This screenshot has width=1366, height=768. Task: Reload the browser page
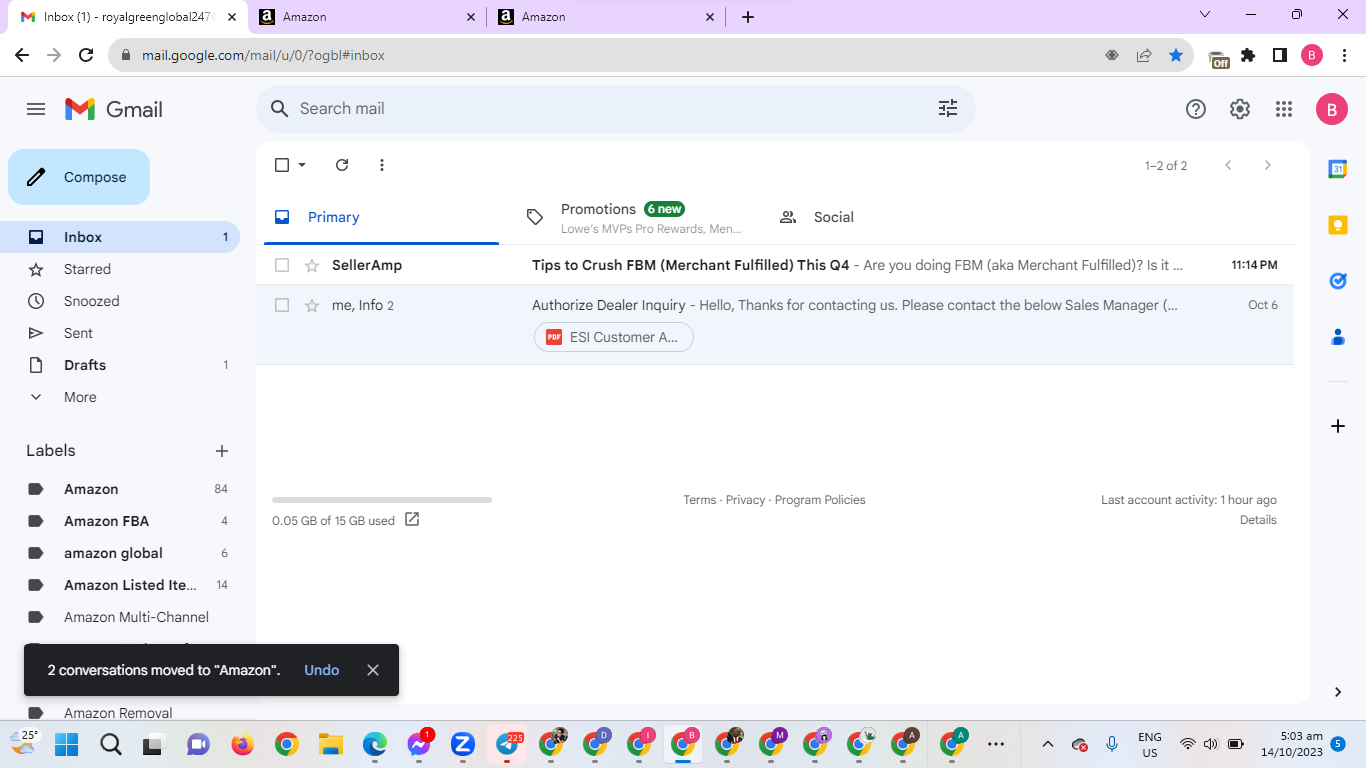coord(86,56)
